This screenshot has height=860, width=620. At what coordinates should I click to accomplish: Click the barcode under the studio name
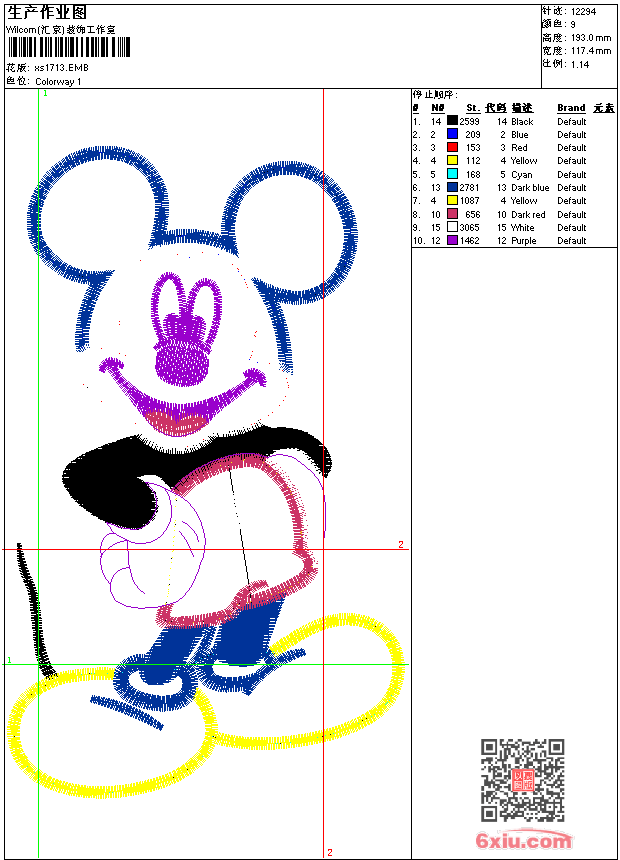[69, 47]
